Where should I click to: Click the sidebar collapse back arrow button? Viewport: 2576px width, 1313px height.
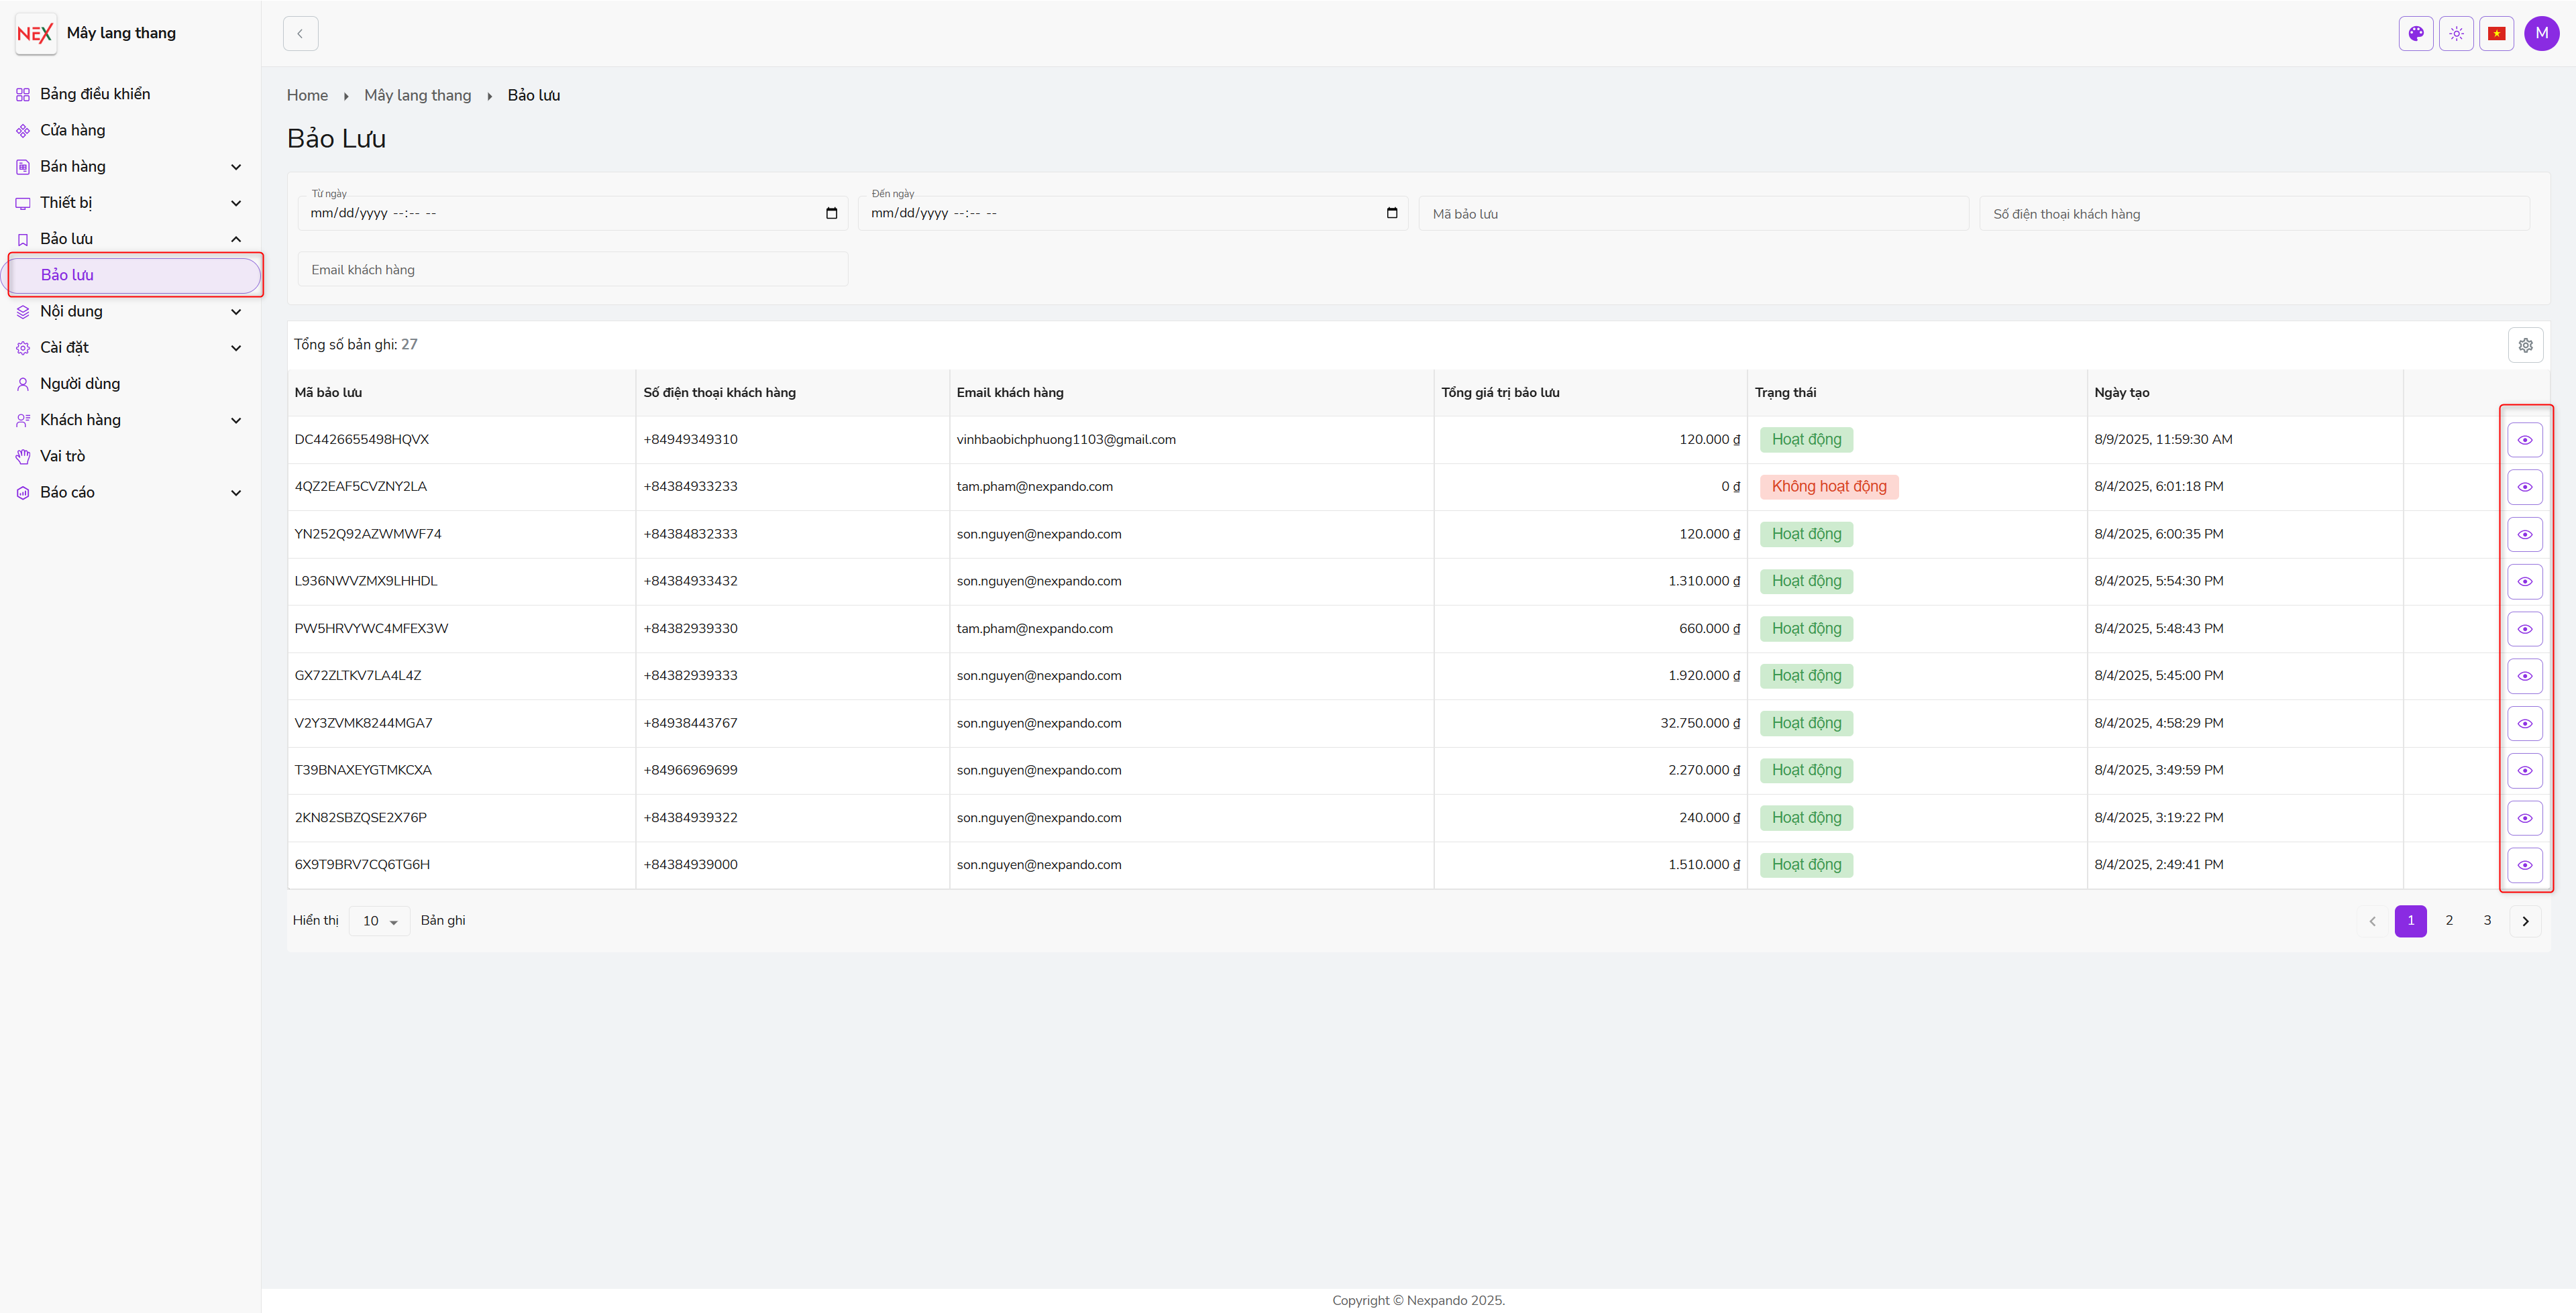pyautogui.click(x=300, y=33)
